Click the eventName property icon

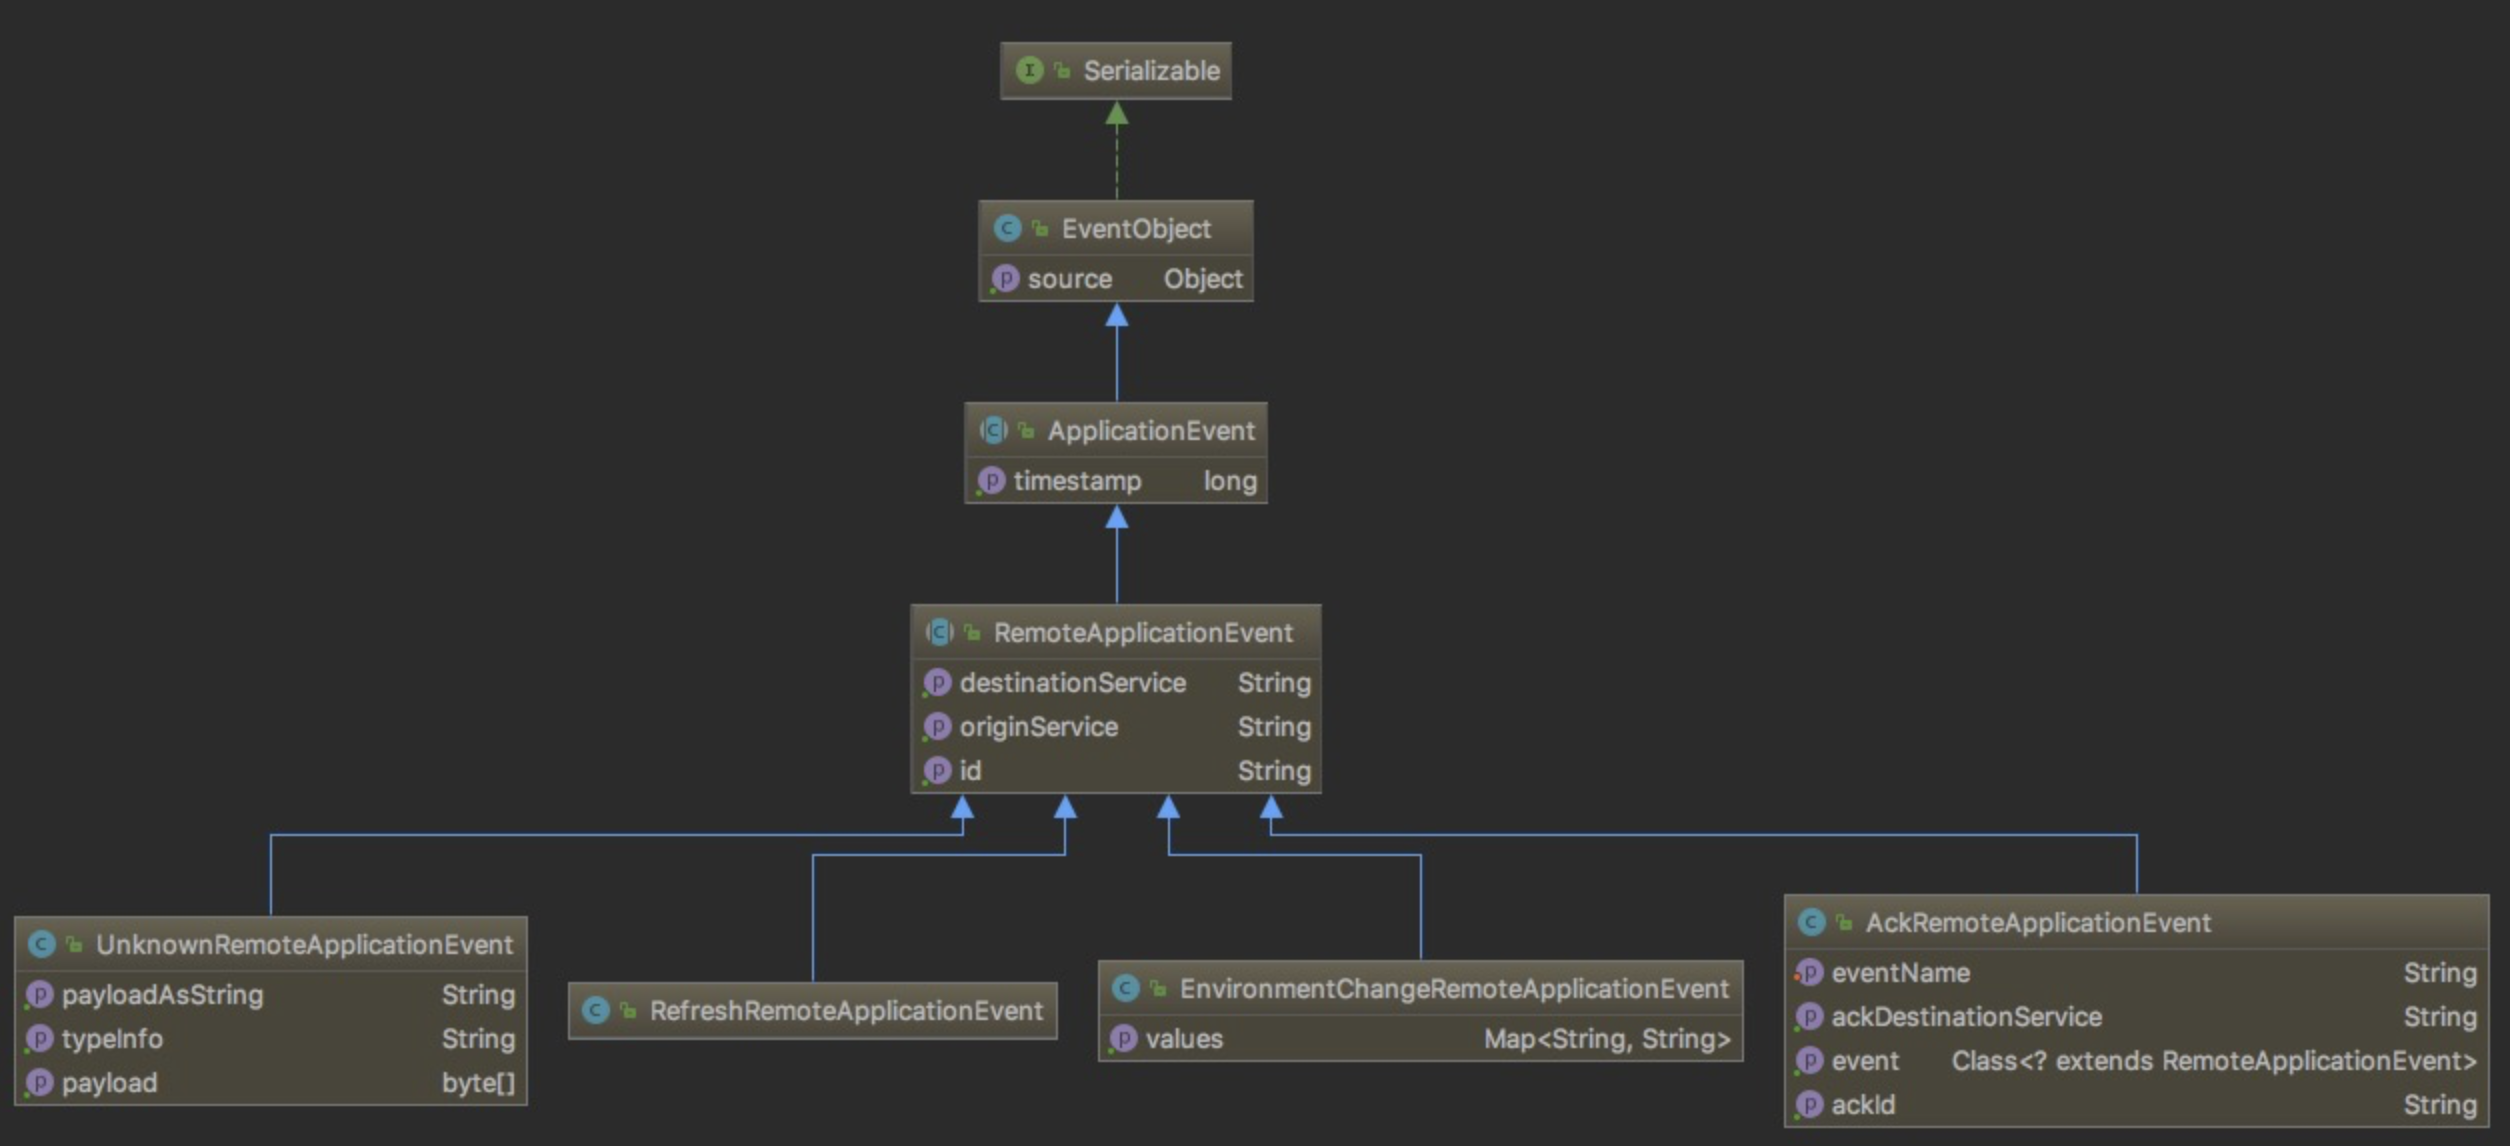pos(1809,973)
